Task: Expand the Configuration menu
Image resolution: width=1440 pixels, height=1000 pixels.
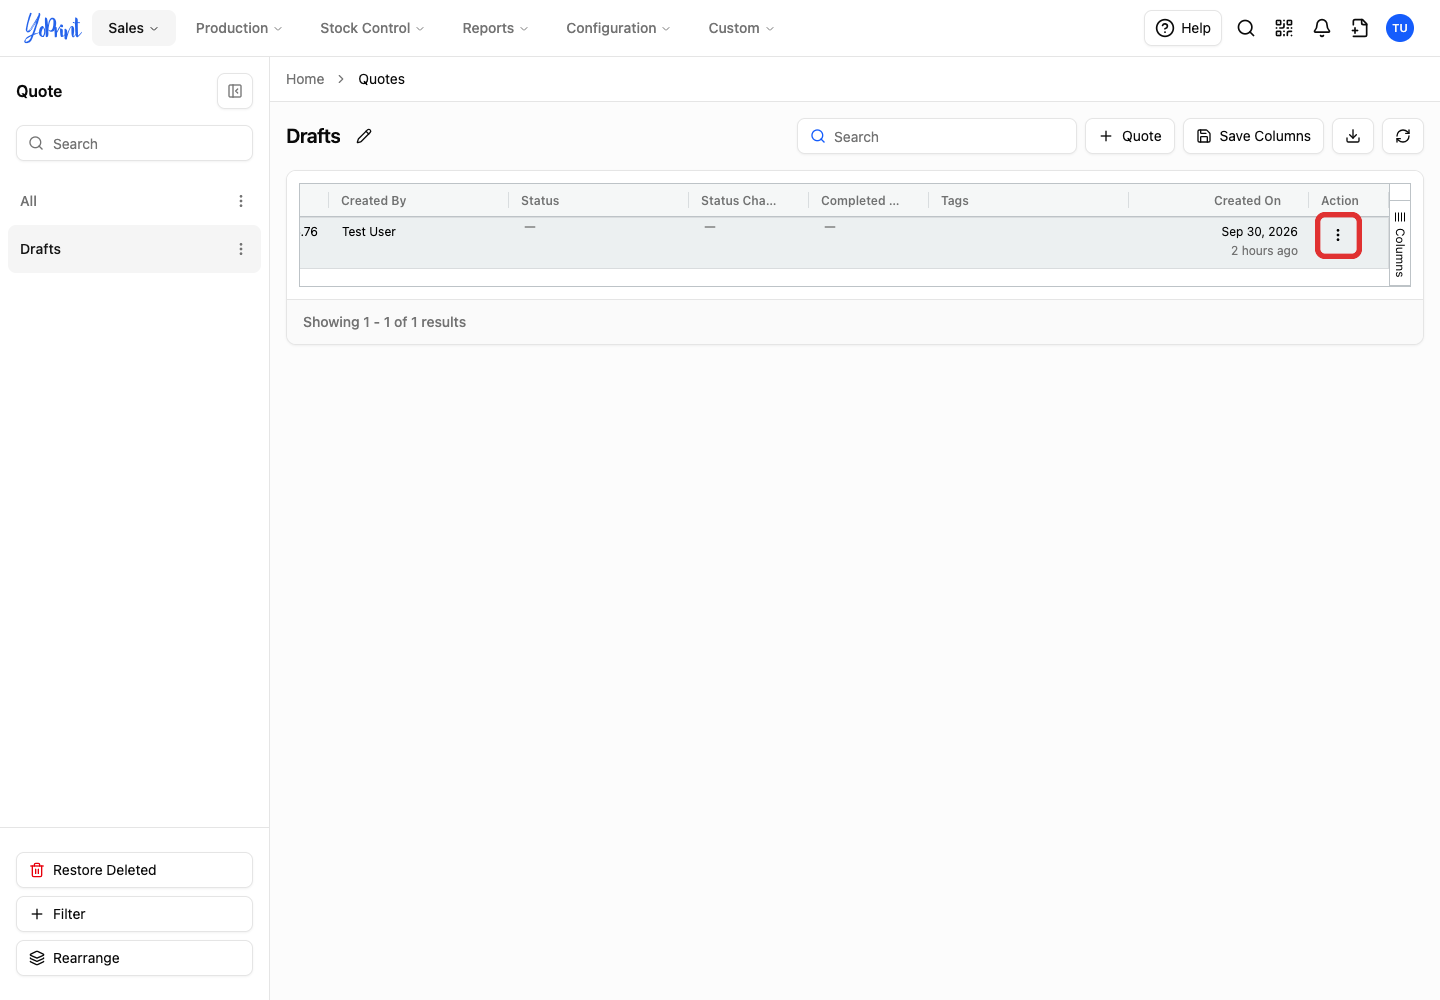Action: [x=618, y=28]
